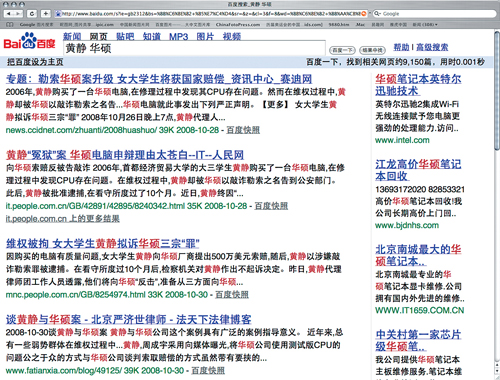Click the www.intel.com ad URL
The image size is (500, 380).
point(402,140)
